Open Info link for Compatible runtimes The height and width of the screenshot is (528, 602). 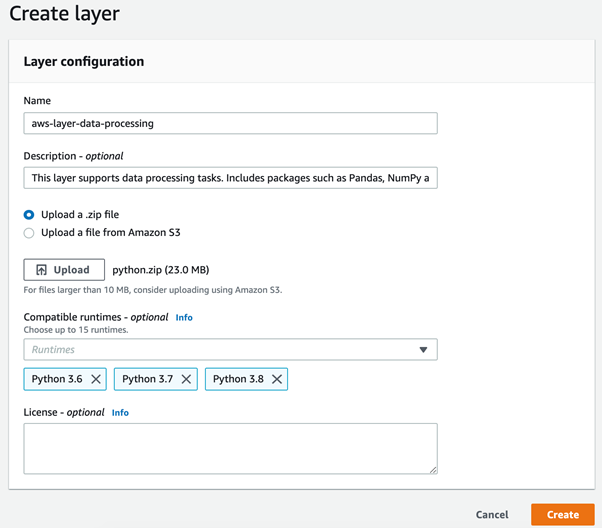pos(184,318)
